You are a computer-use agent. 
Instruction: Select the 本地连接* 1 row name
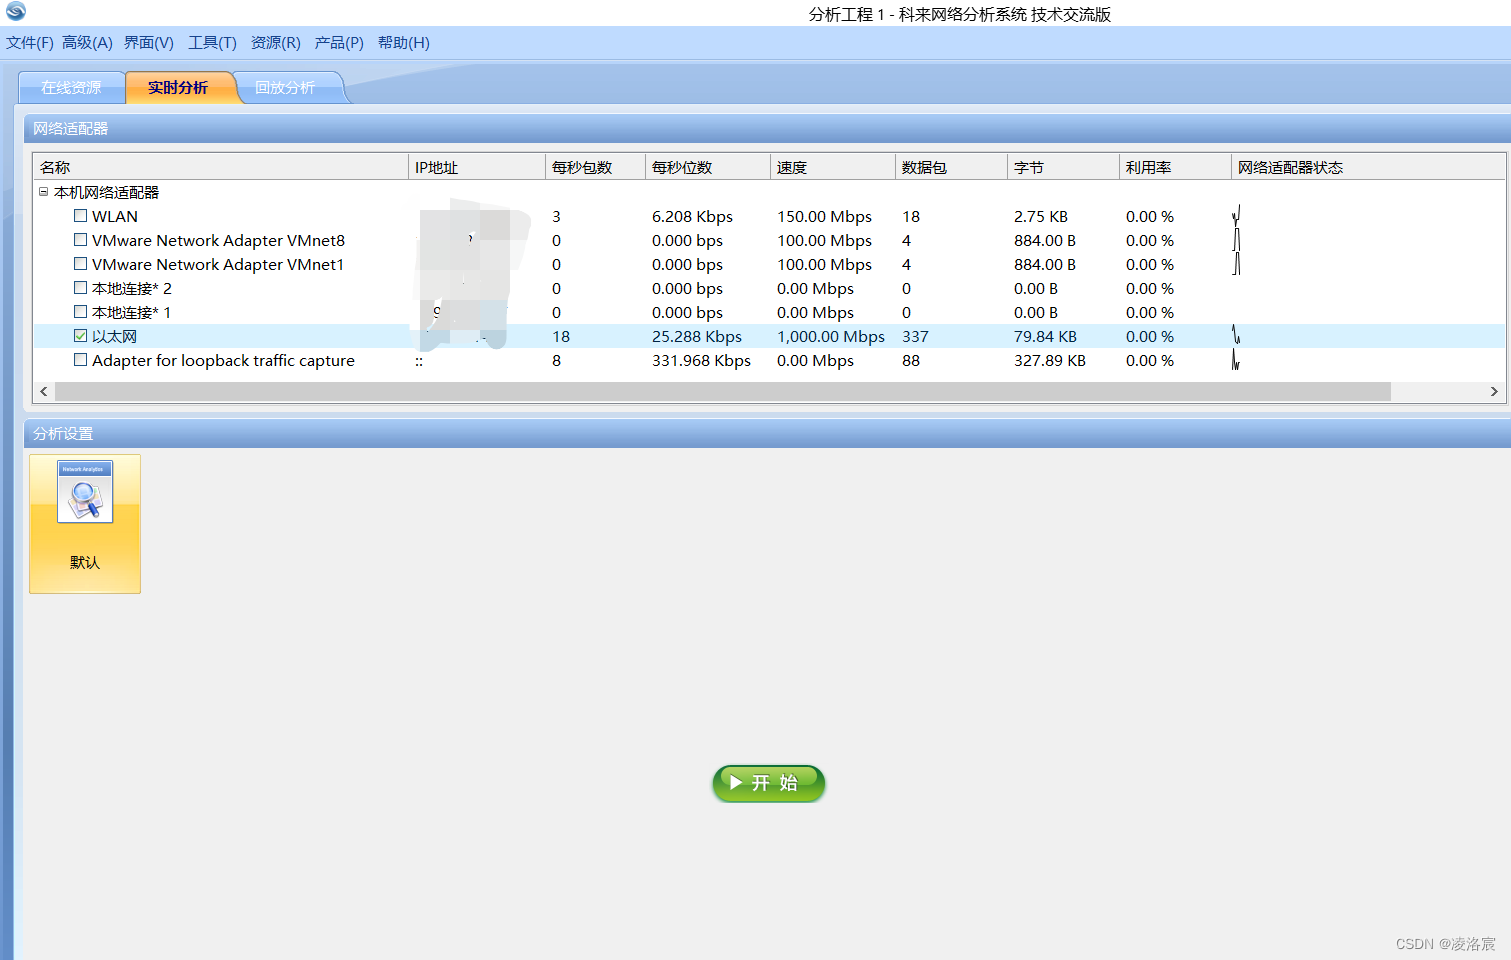pyautogui.click(x=132, y=312)
